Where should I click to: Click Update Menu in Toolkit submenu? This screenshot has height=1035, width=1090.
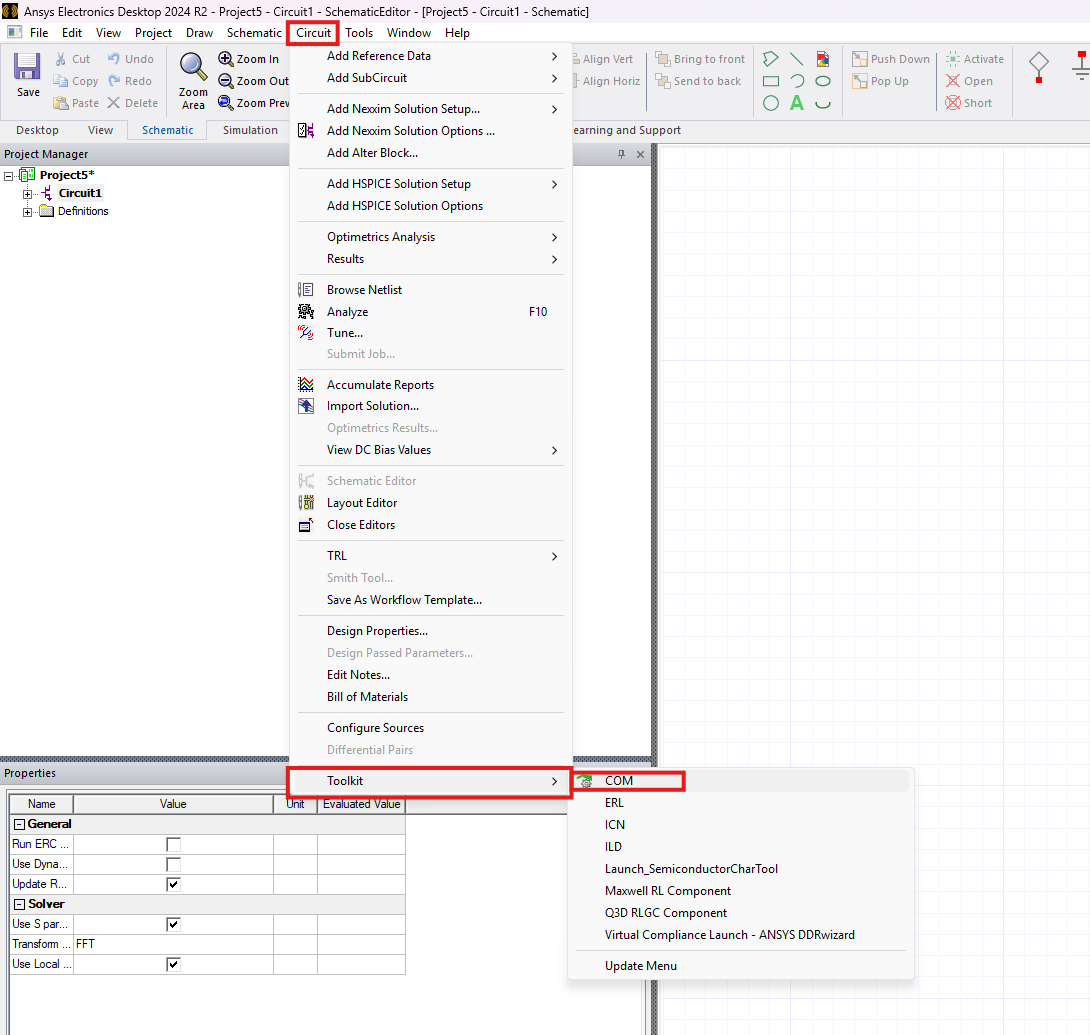pos(640,966)
